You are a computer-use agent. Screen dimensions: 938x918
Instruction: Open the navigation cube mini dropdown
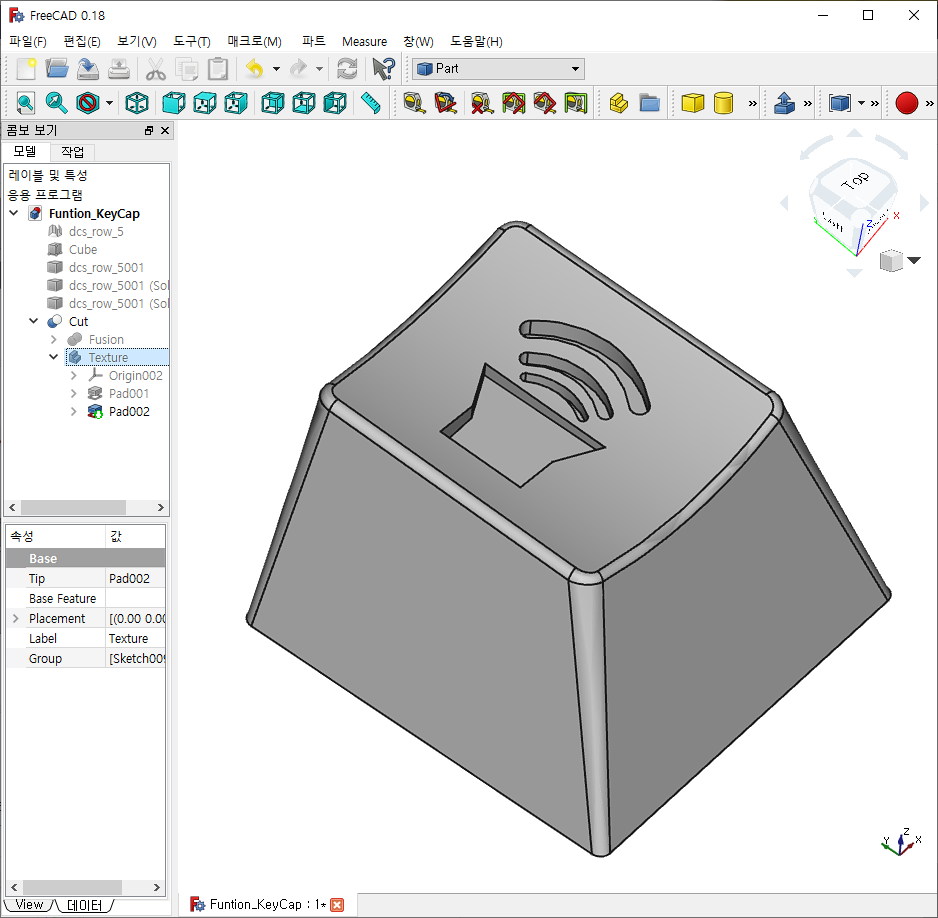[x=913, y=260]
